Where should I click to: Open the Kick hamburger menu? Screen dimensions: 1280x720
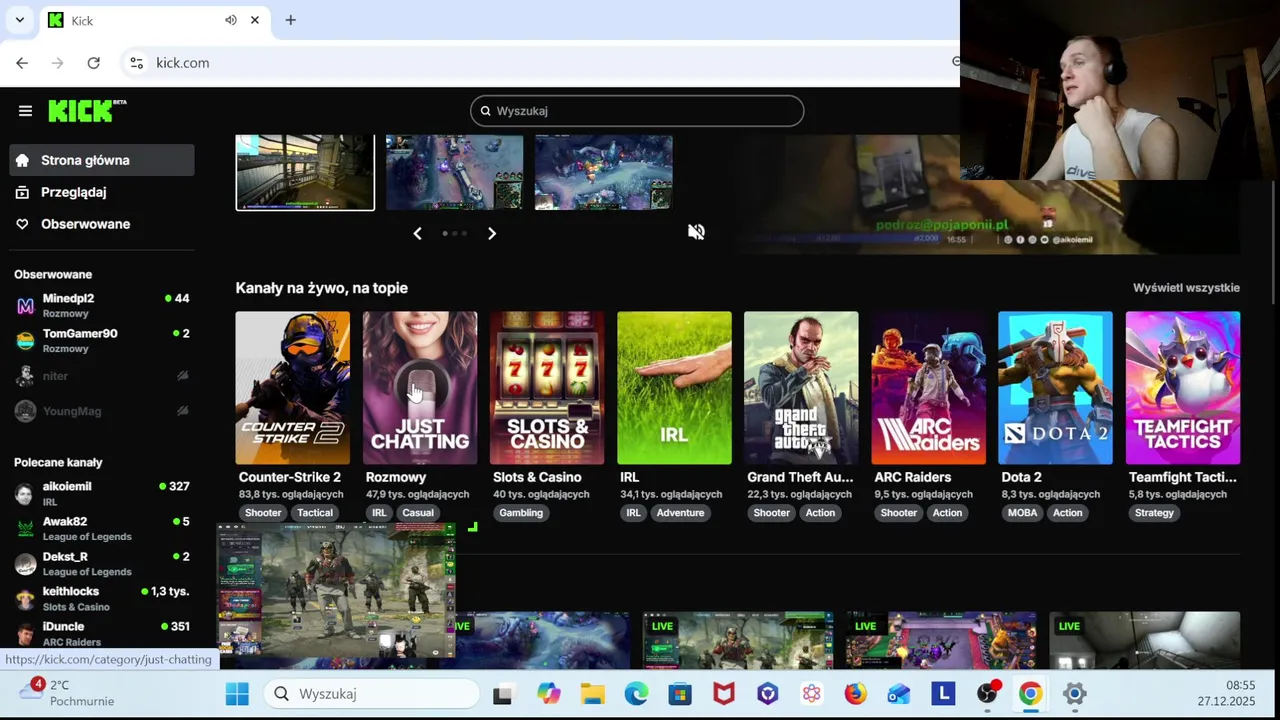click(25, 111)
